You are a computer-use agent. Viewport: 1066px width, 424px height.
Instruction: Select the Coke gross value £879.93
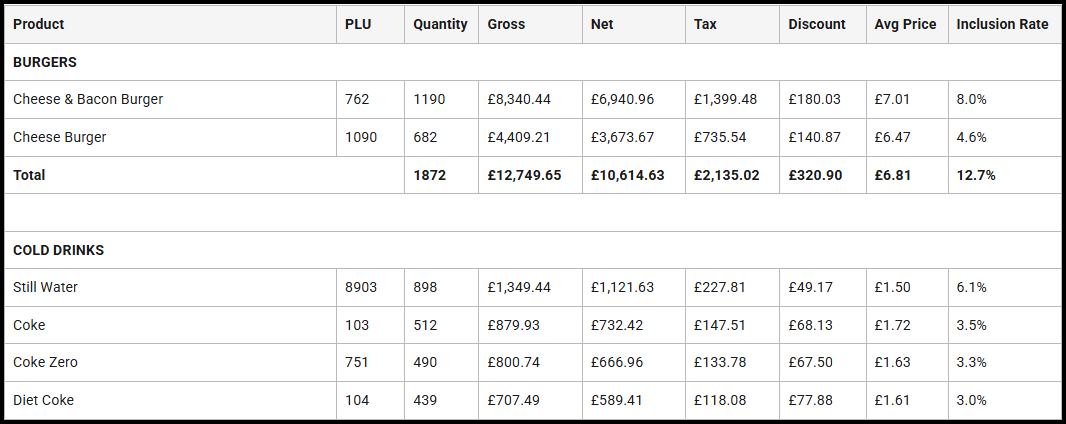515,325
